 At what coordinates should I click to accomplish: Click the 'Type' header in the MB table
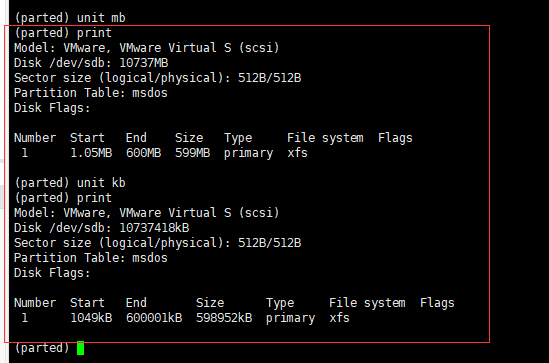pyautogui.click(x=238, y=138)
